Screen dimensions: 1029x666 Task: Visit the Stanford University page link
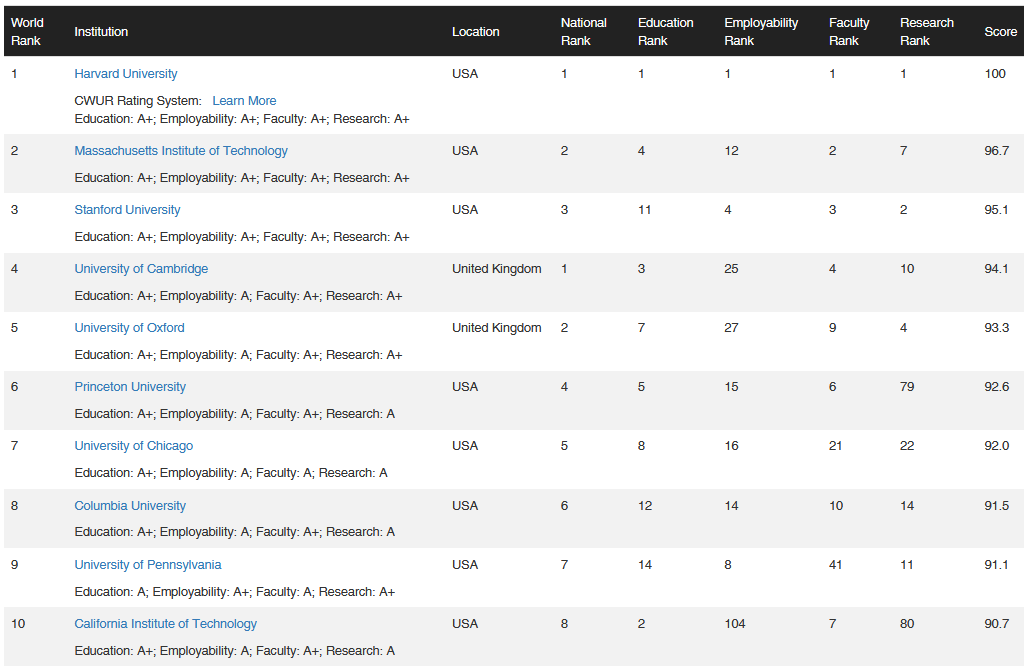[127, 209]
